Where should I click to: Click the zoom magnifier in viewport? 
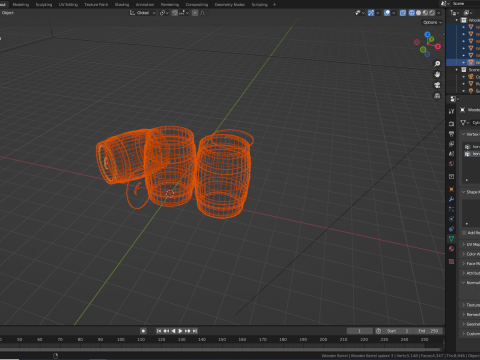pyautogui.click(x=437, y=64)
